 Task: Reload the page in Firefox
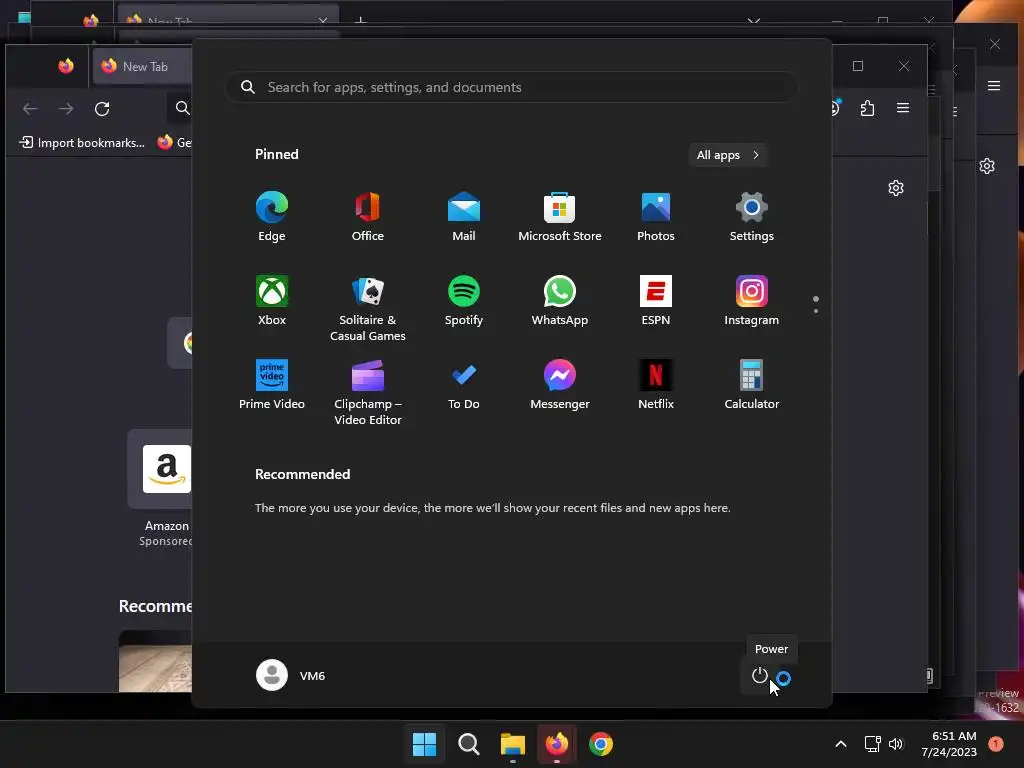point(102,108)
